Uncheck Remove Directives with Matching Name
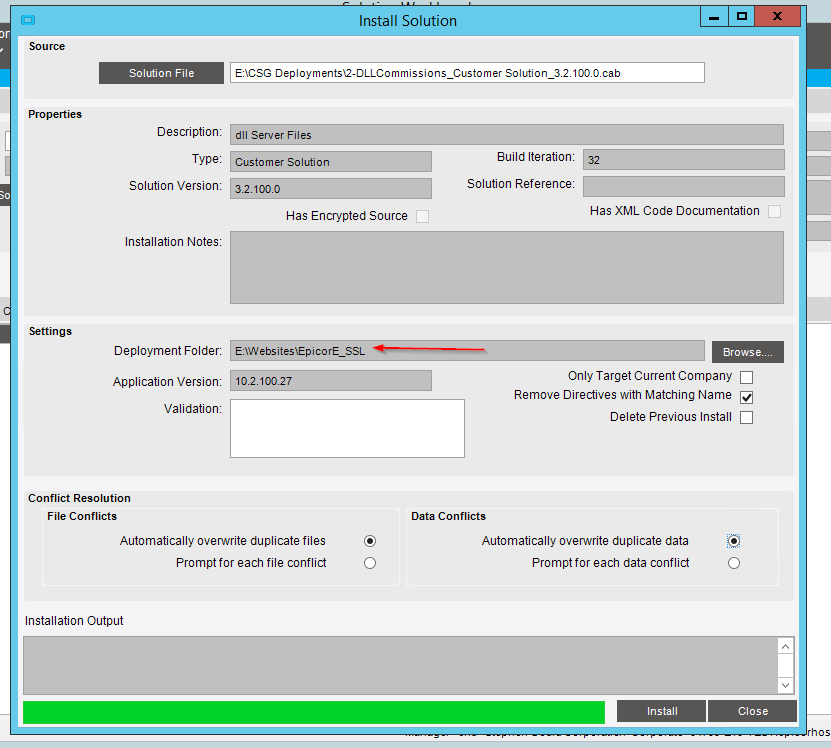 point(746,397)
